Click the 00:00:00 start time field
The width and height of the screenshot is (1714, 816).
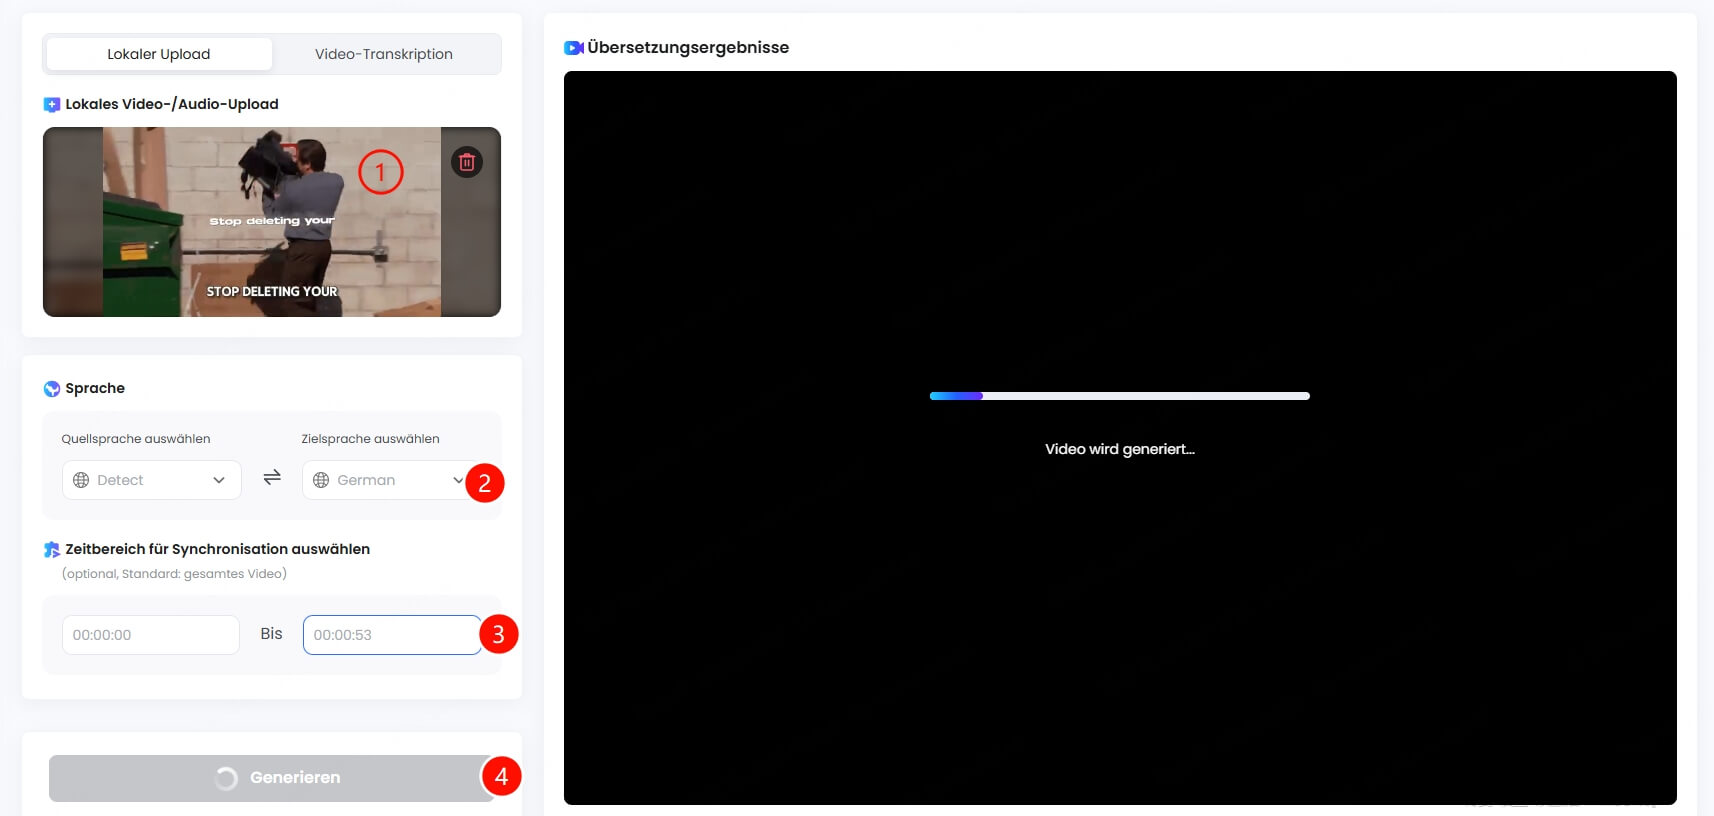[151, 635]
